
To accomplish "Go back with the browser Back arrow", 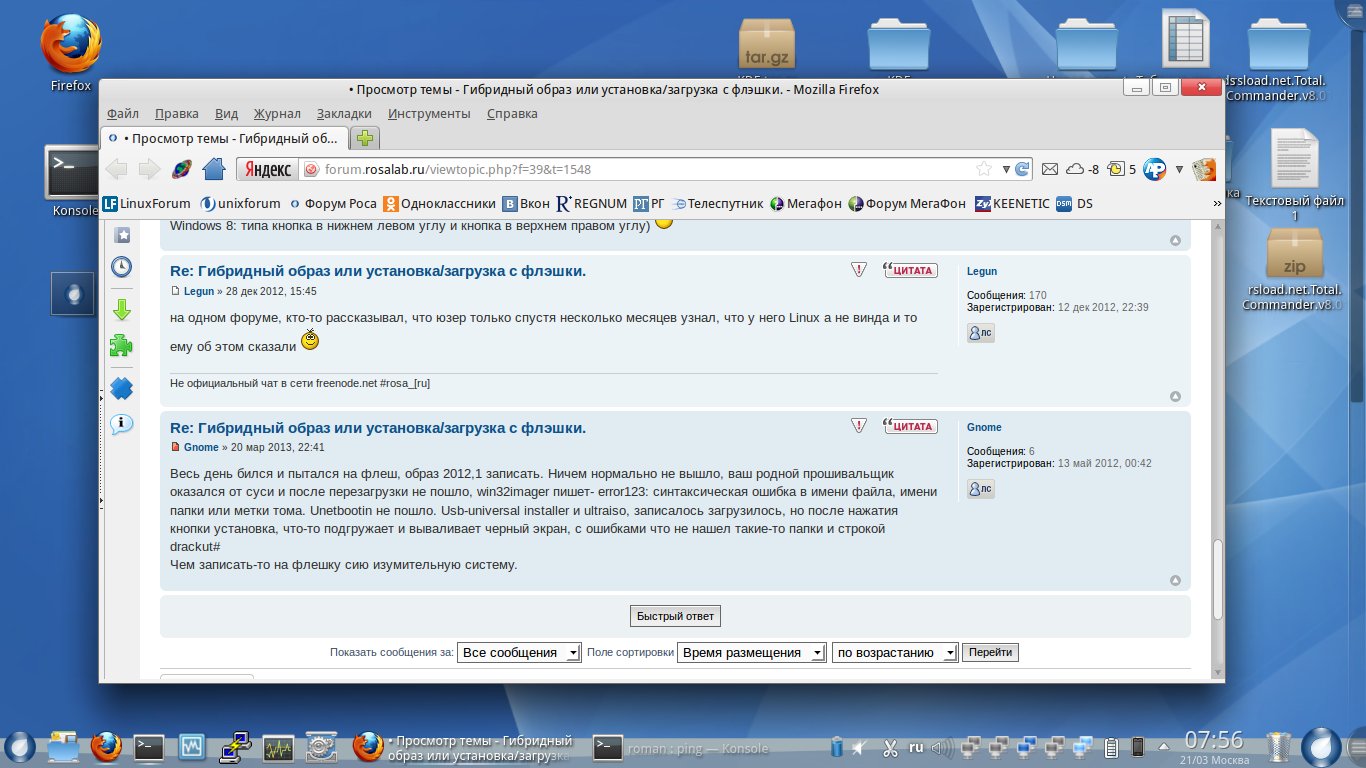I will coord(117,169).
